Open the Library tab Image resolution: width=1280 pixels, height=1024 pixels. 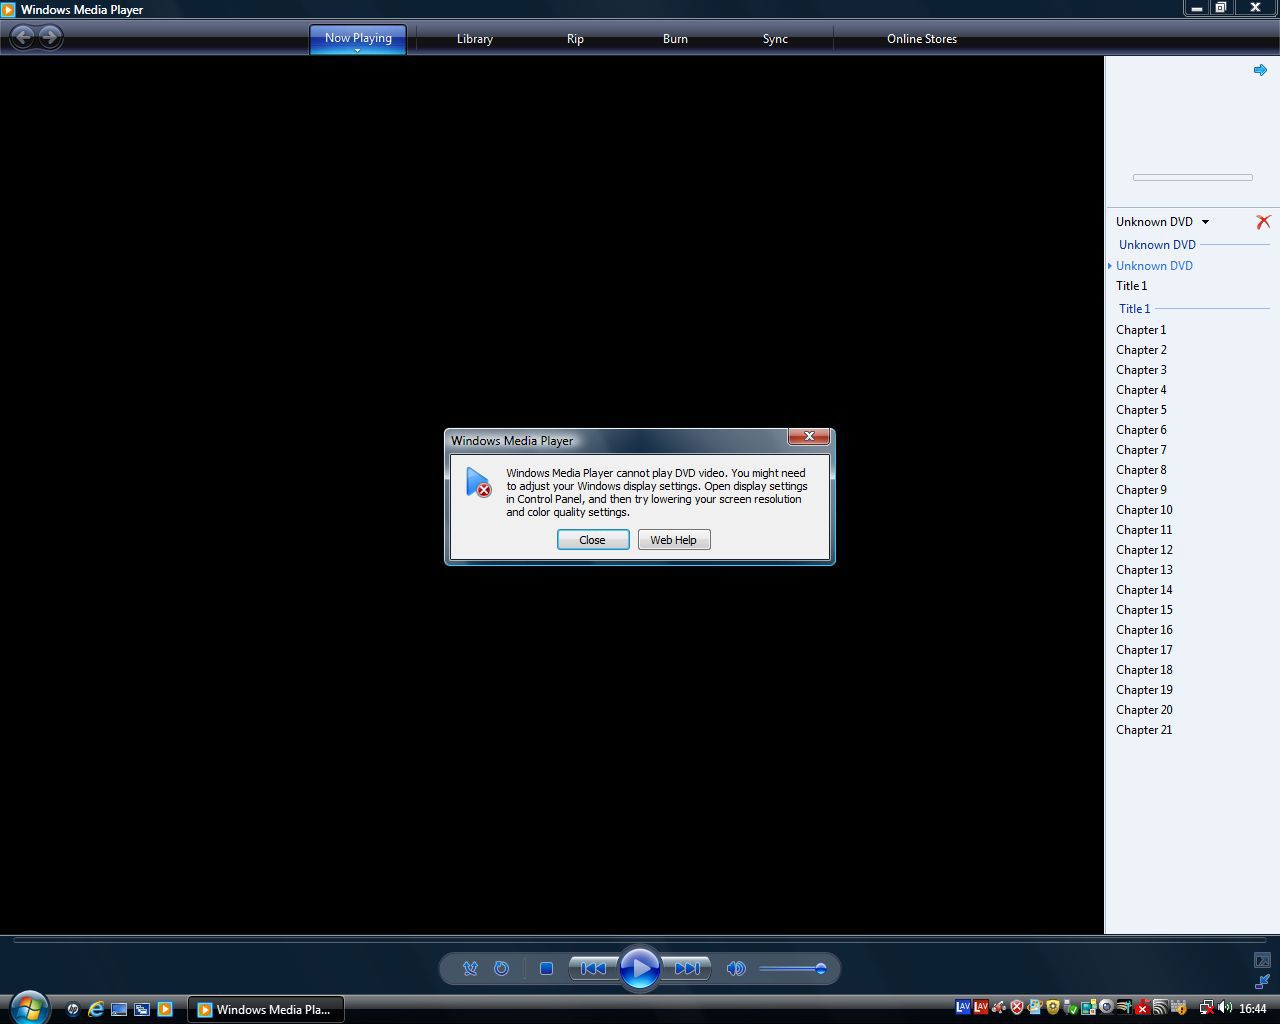(475, 39)
